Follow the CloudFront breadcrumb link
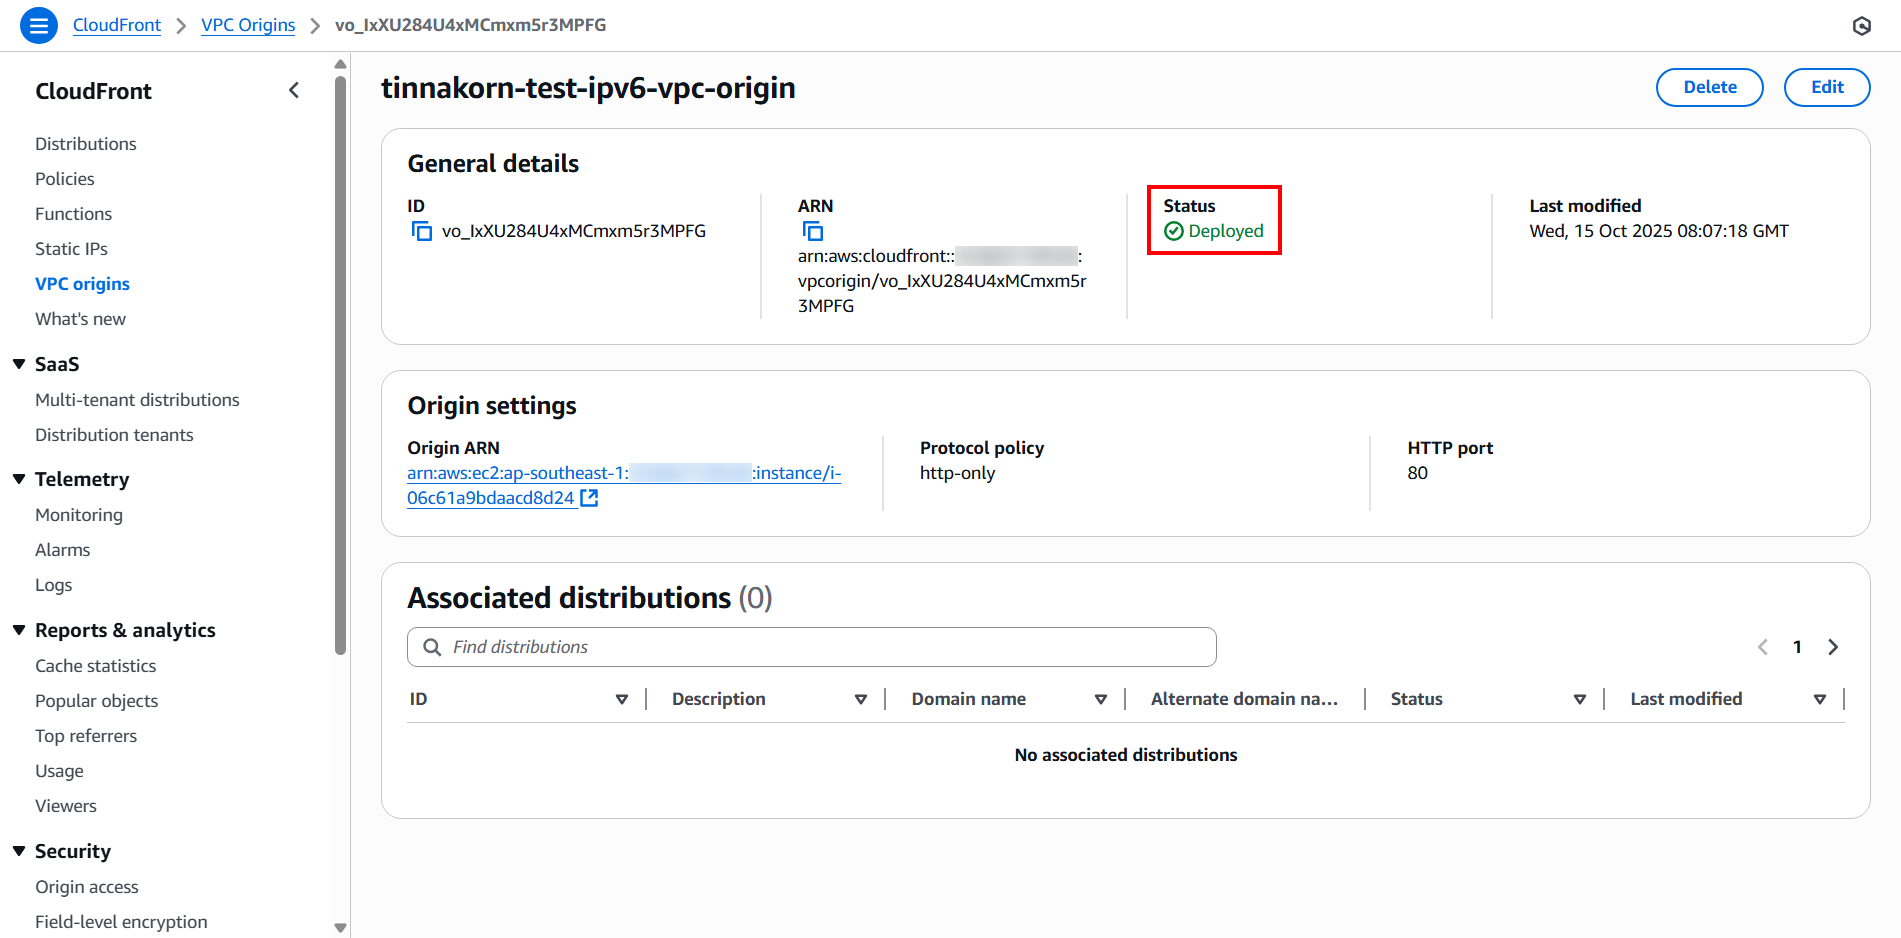This screenshot has width=1901, height=938. point(117,25)
